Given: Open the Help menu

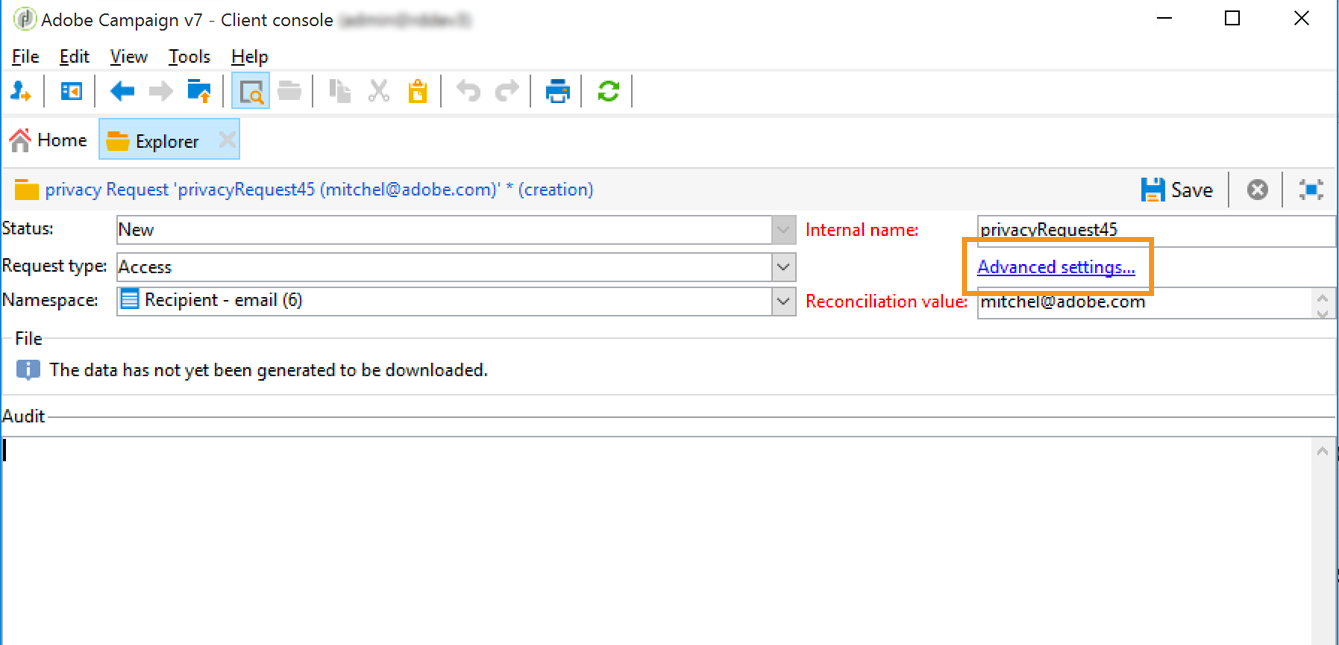Looking at the screenshot, I should tap(249, 57).
